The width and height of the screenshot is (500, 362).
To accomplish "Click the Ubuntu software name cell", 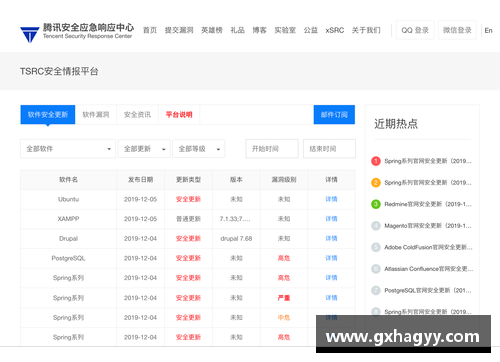I will point(68,199).
